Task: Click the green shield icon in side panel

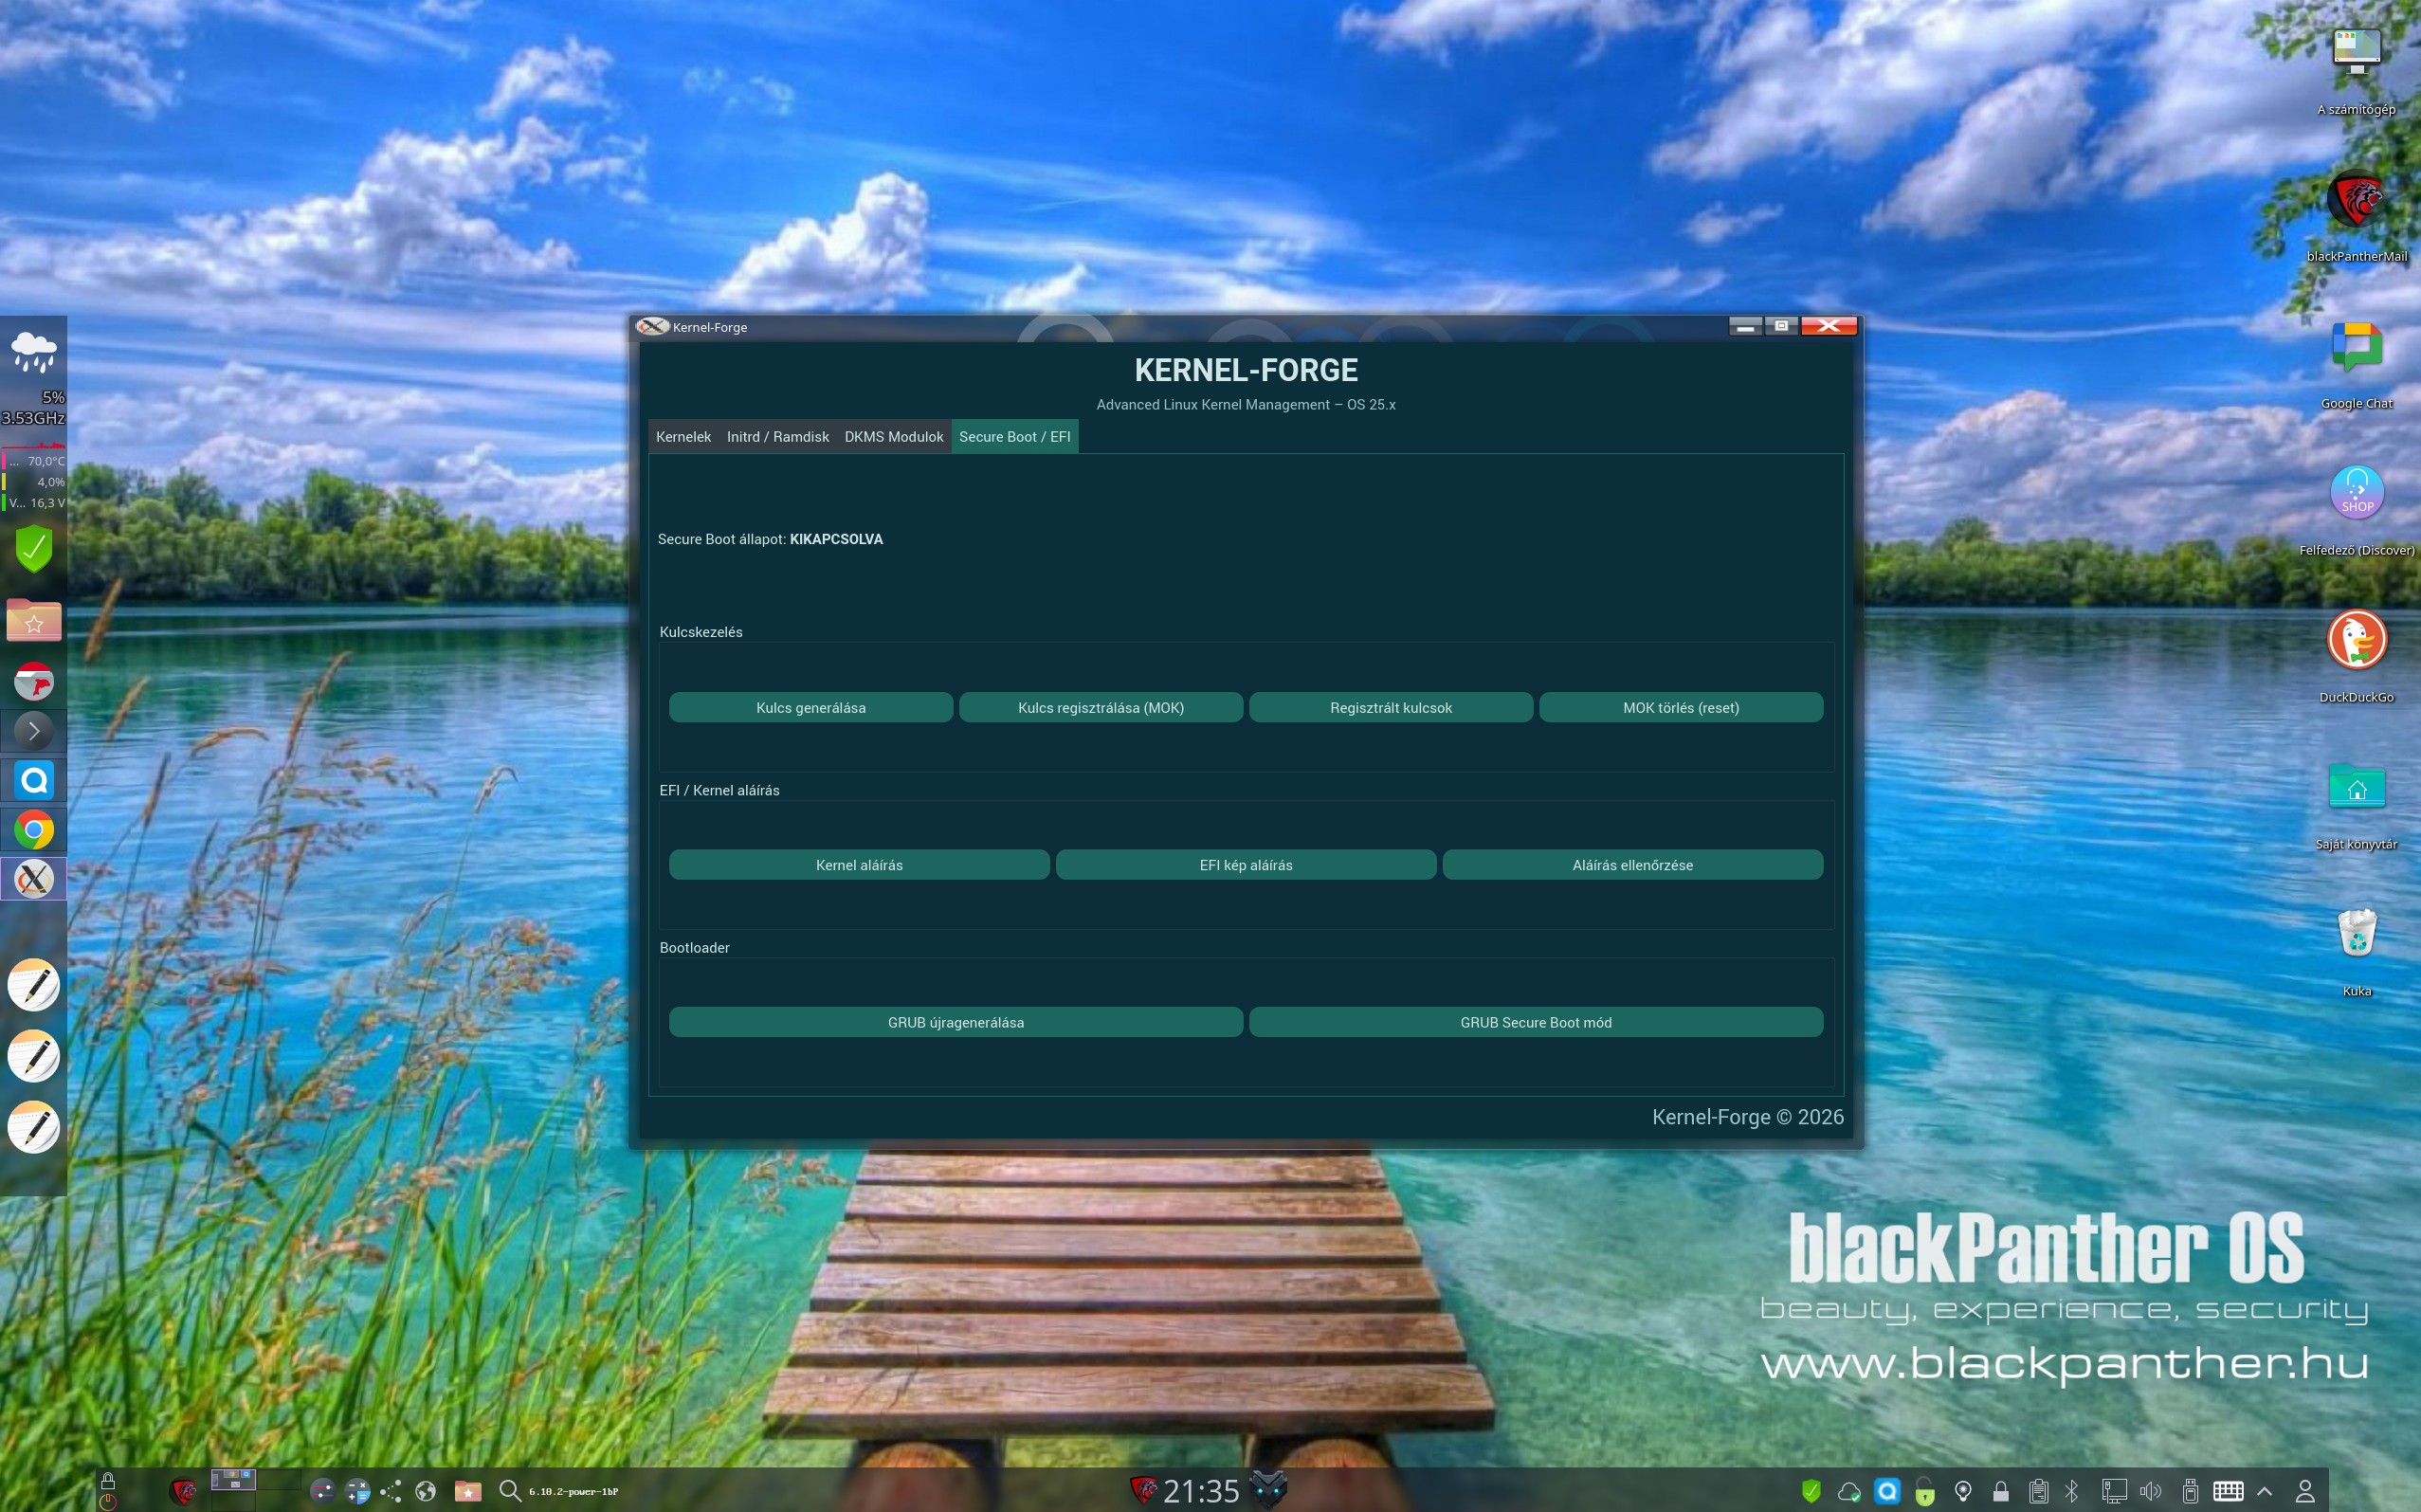Action: 34,548
